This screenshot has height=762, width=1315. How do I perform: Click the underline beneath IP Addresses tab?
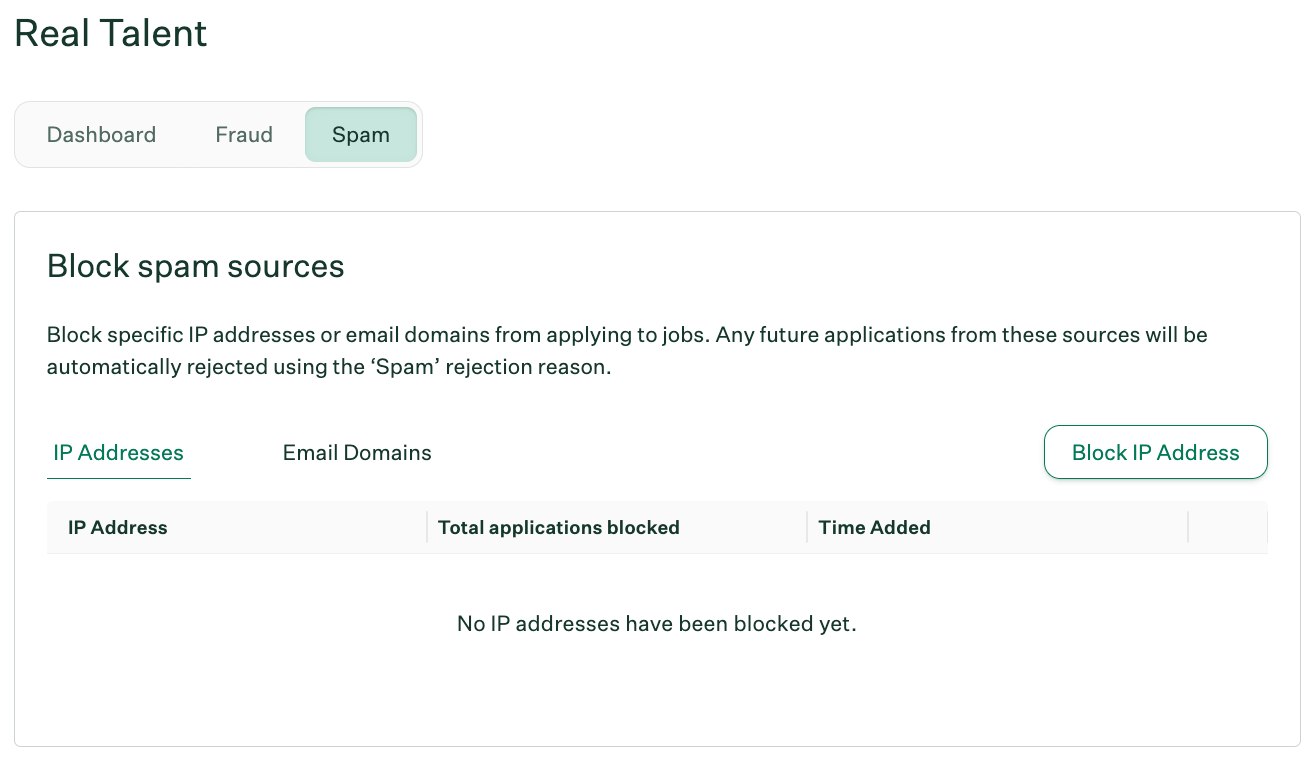click(118, 477)
